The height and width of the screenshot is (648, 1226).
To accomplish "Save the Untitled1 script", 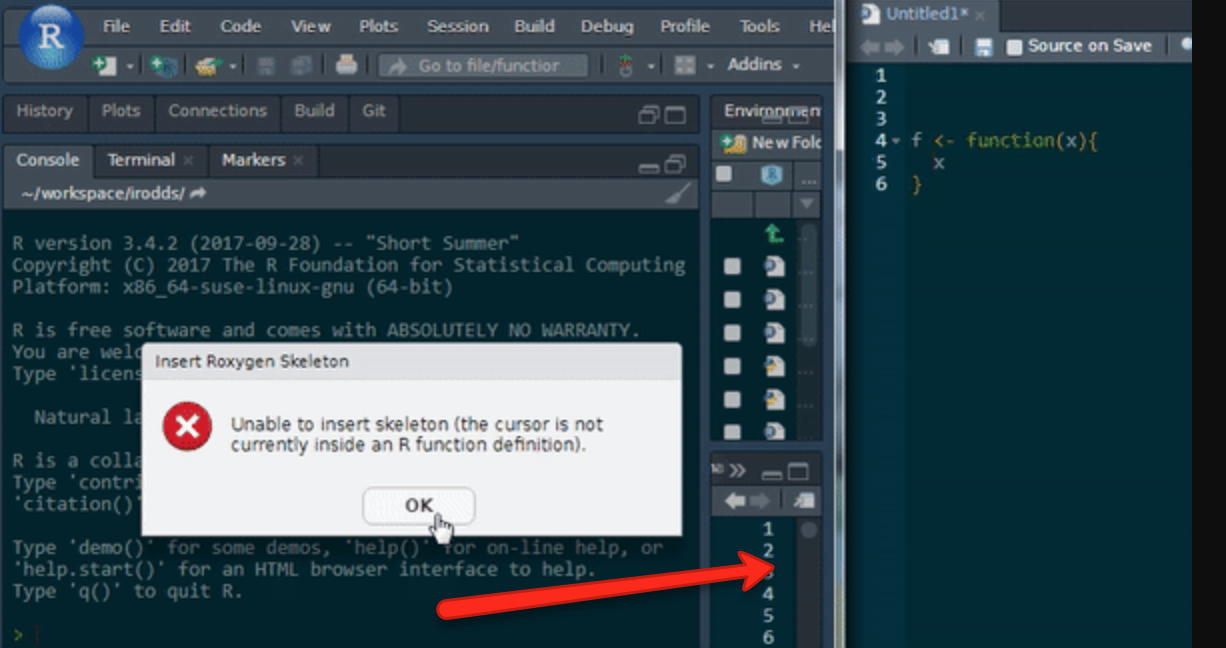I will click(x=979, y=45).
